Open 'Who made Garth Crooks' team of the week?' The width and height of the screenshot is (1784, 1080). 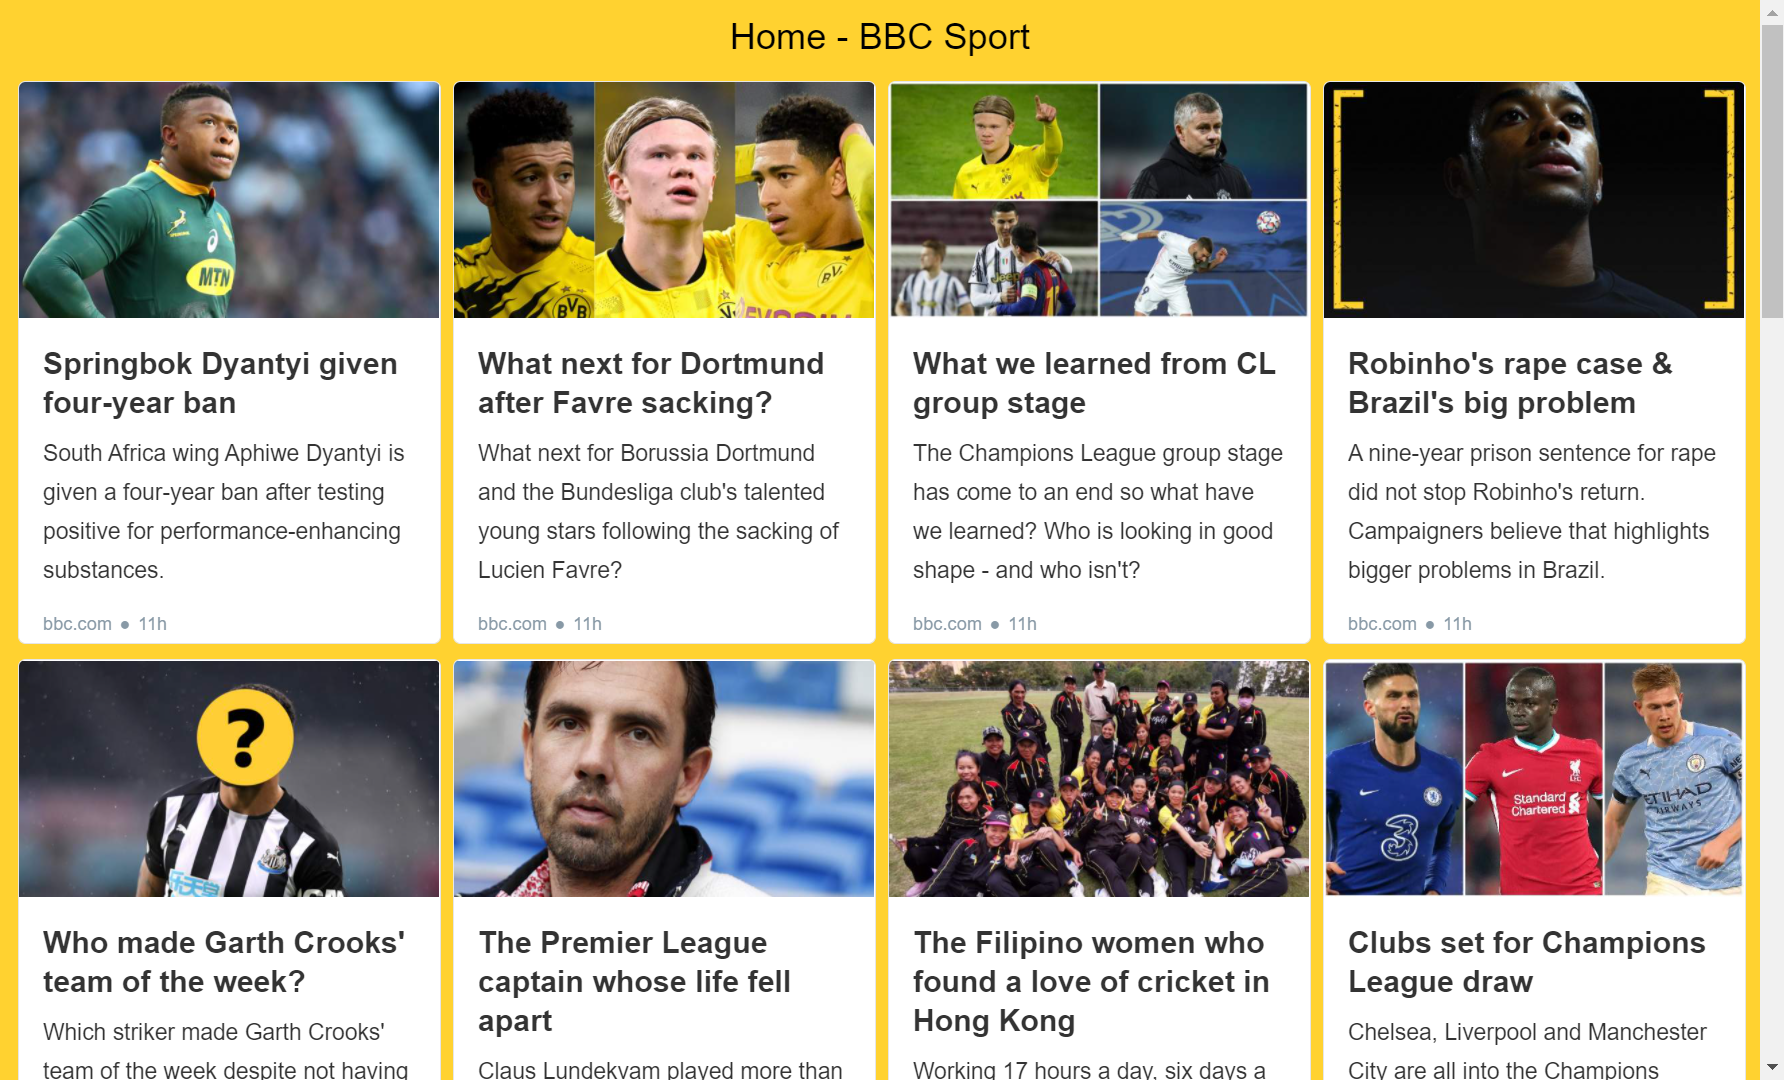(224, 962)
